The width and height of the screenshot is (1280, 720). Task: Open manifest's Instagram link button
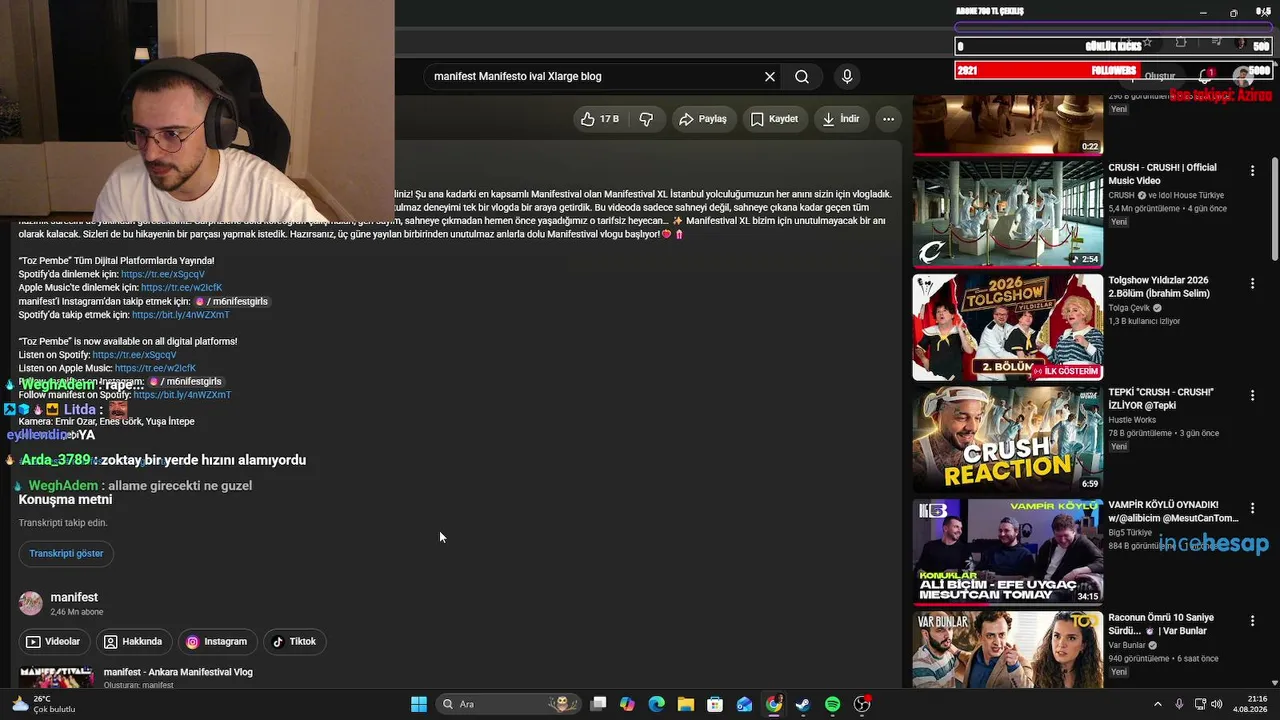point(218,642)
